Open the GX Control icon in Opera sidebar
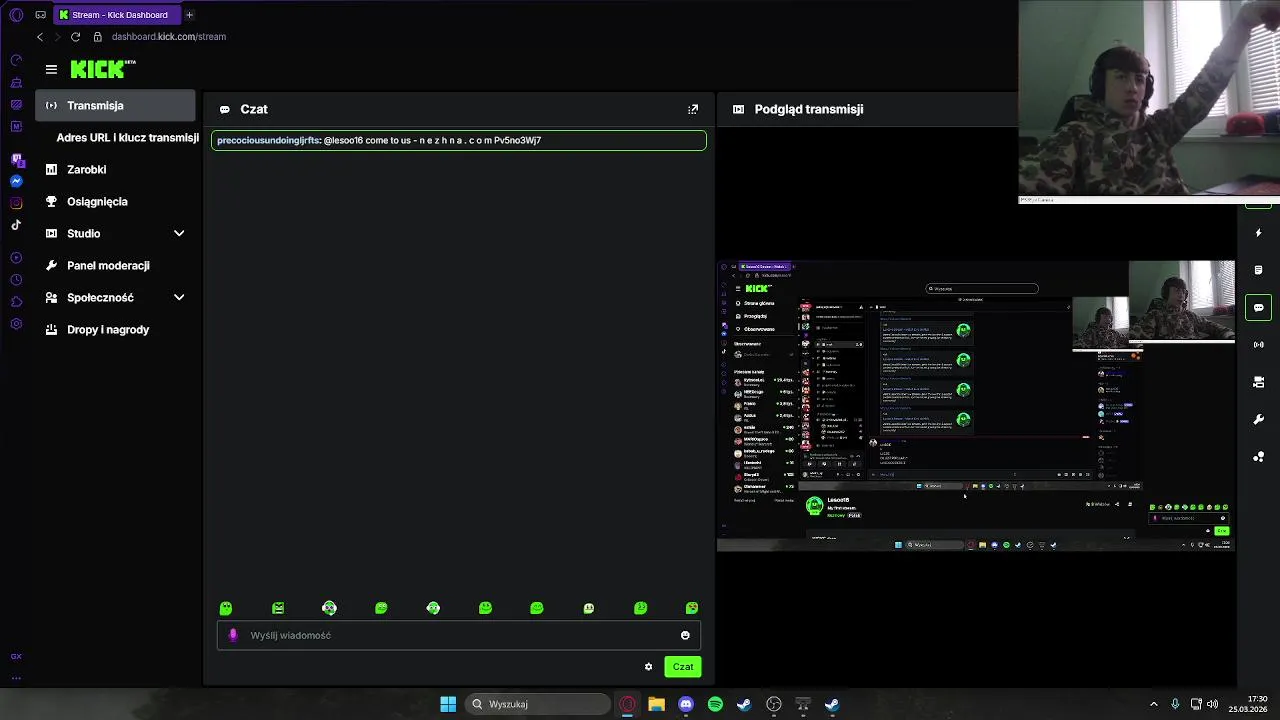 pos(16,657)
